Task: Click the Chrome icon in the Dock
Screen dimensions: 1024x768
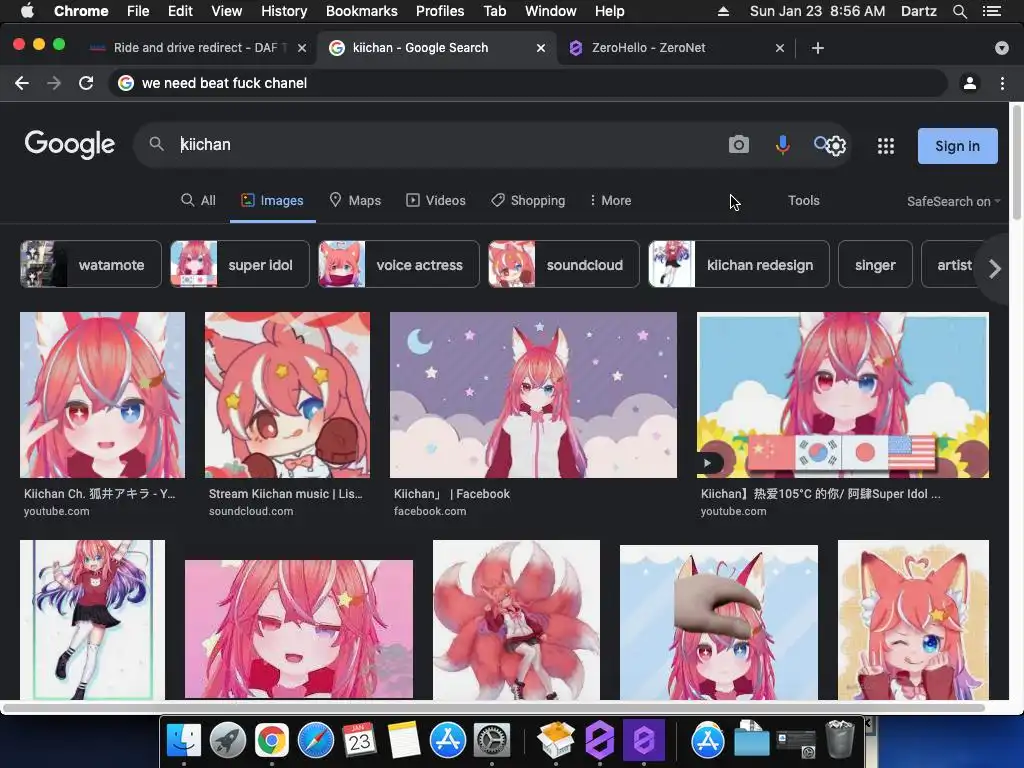Action: point(272,741)
